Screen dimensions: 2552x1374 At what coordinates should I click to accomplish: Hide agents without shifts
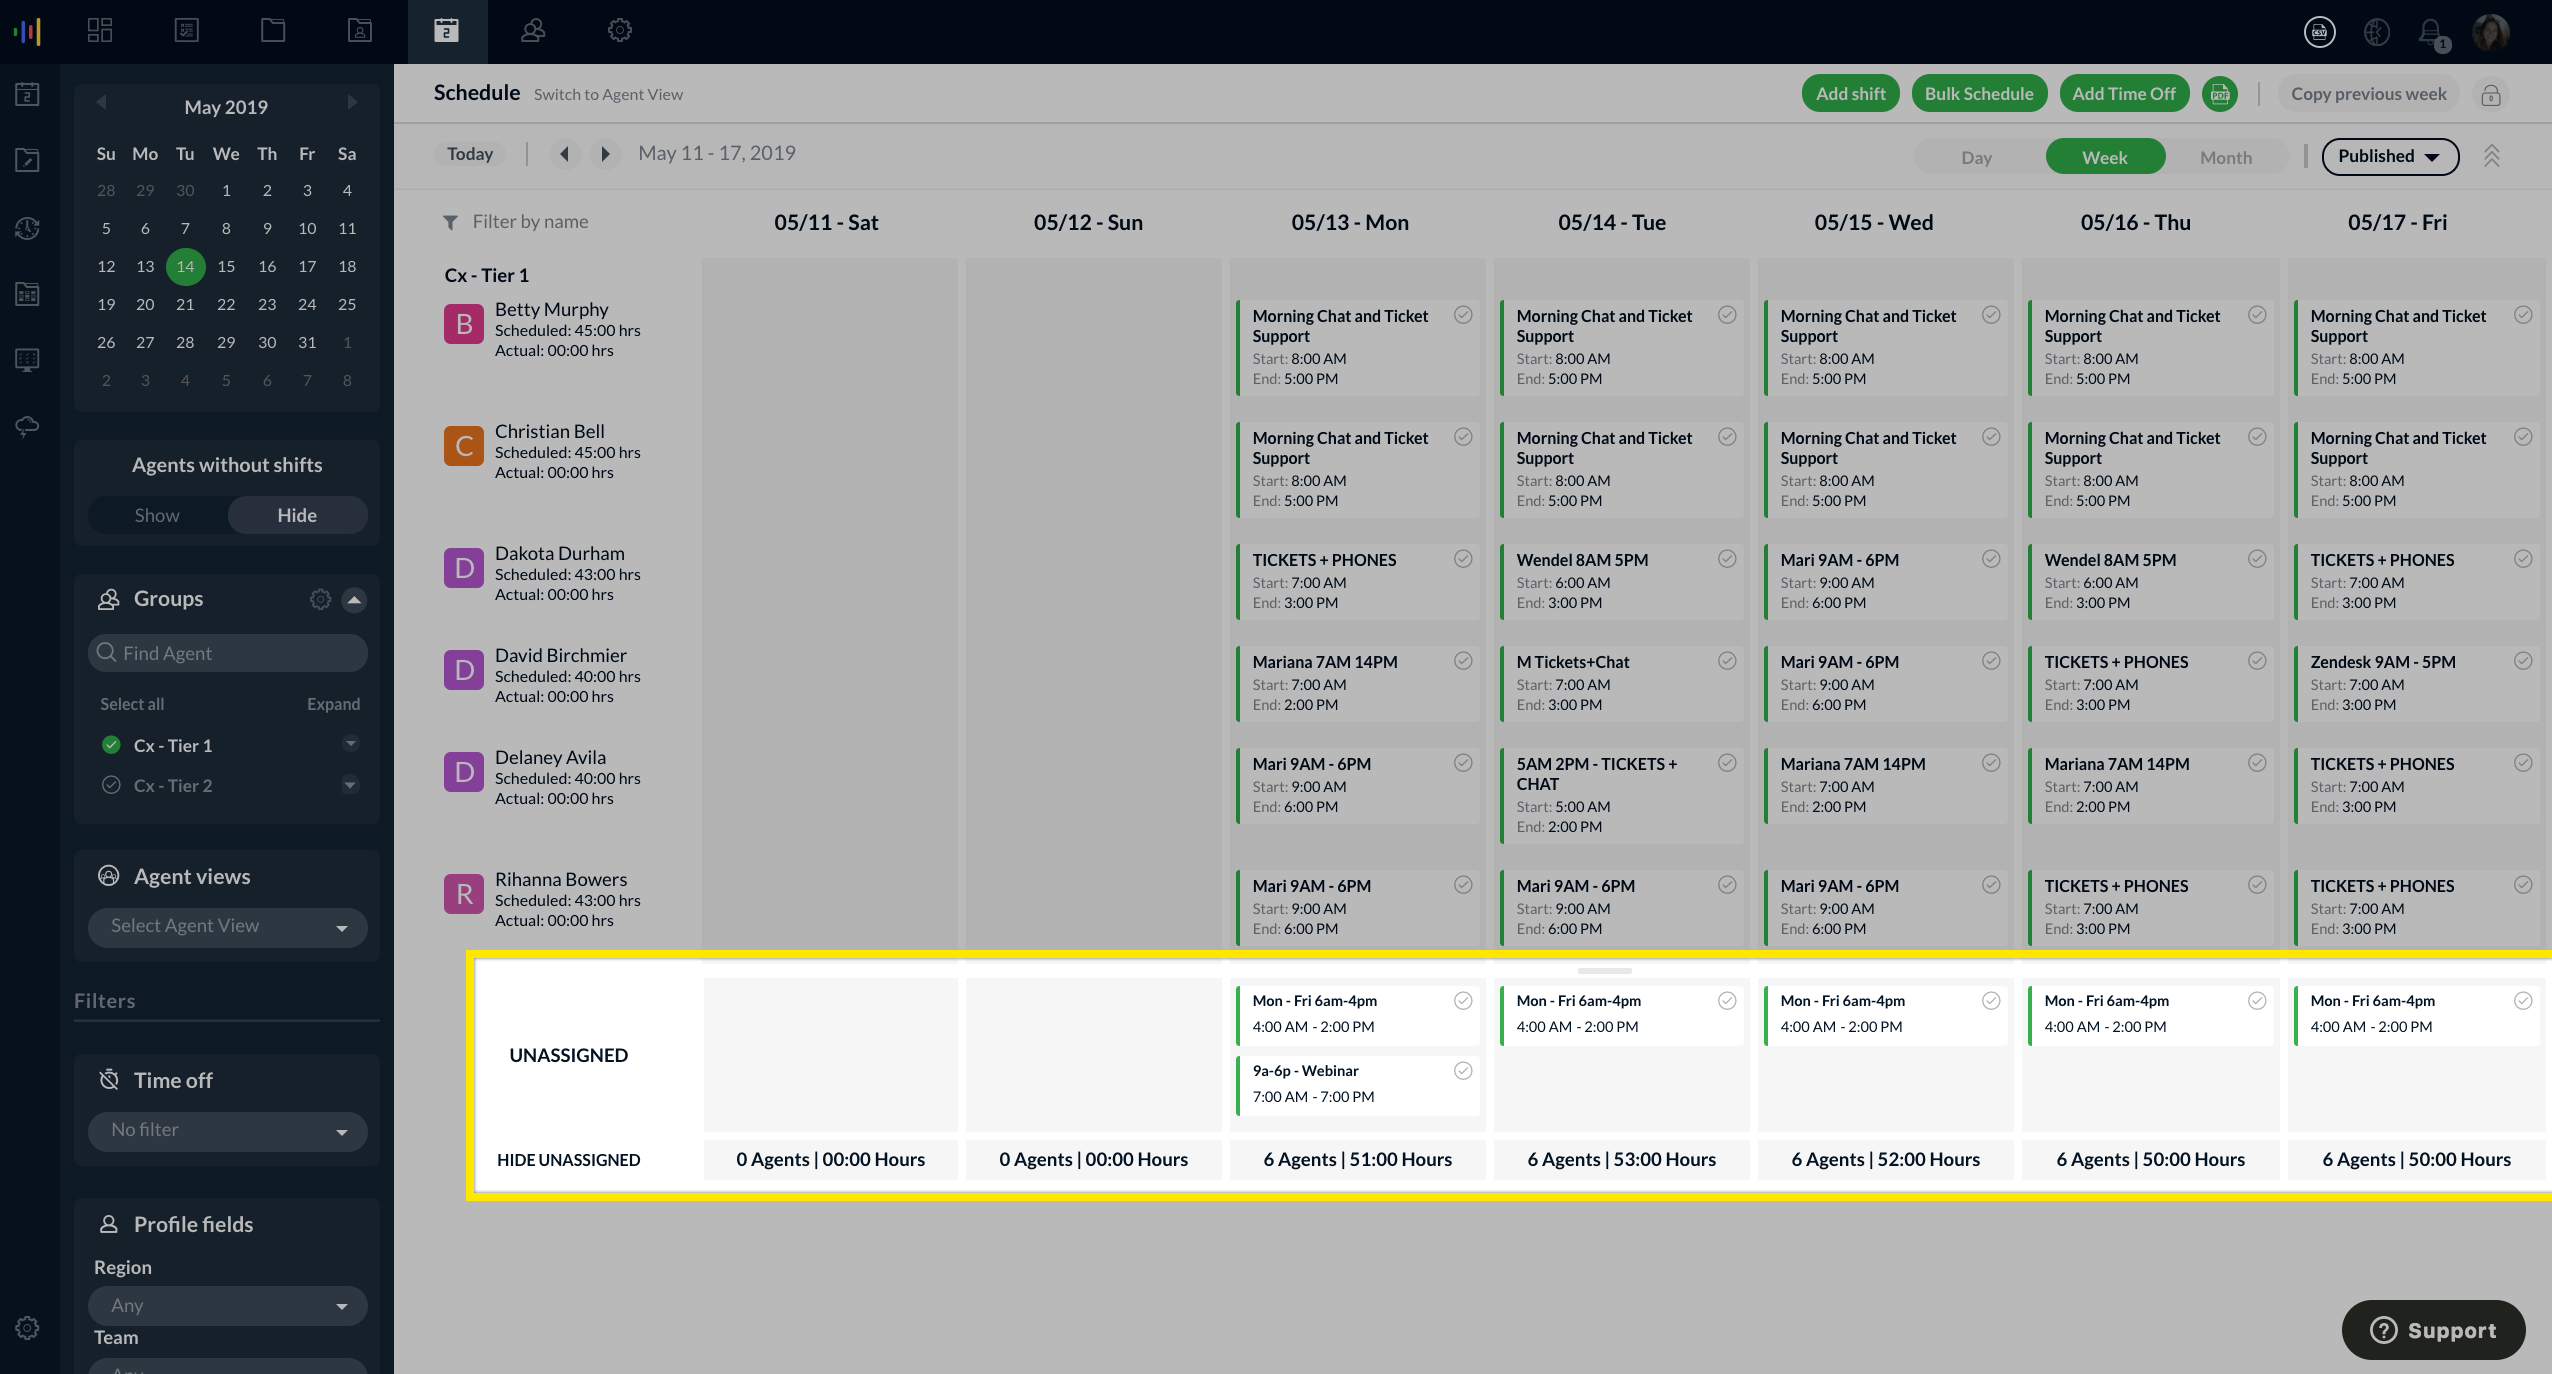(x=297, y=516)
